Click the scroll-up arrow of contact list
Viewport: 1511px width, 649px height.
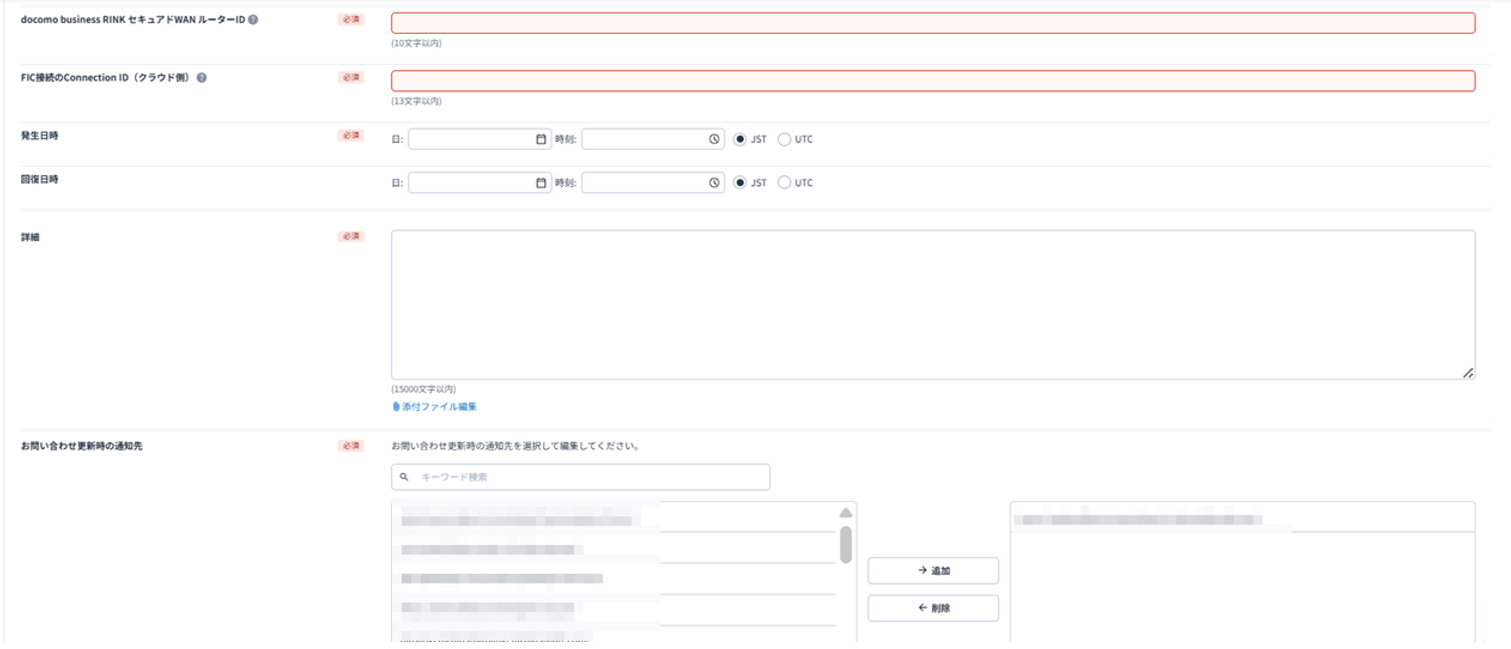pos(846,512)
